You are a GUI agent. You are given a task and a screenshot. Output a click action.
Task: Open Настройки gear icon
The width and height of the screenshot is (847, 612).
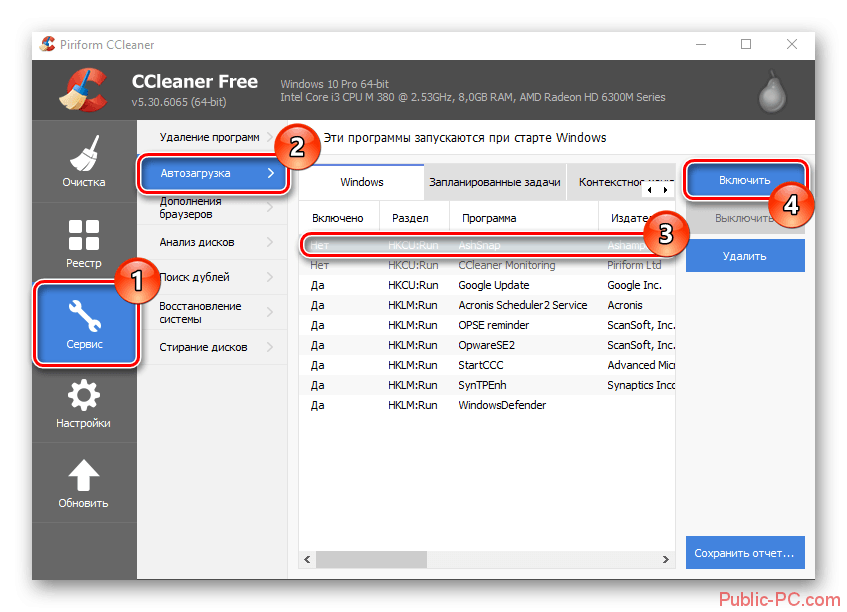(x=85, y=397)
